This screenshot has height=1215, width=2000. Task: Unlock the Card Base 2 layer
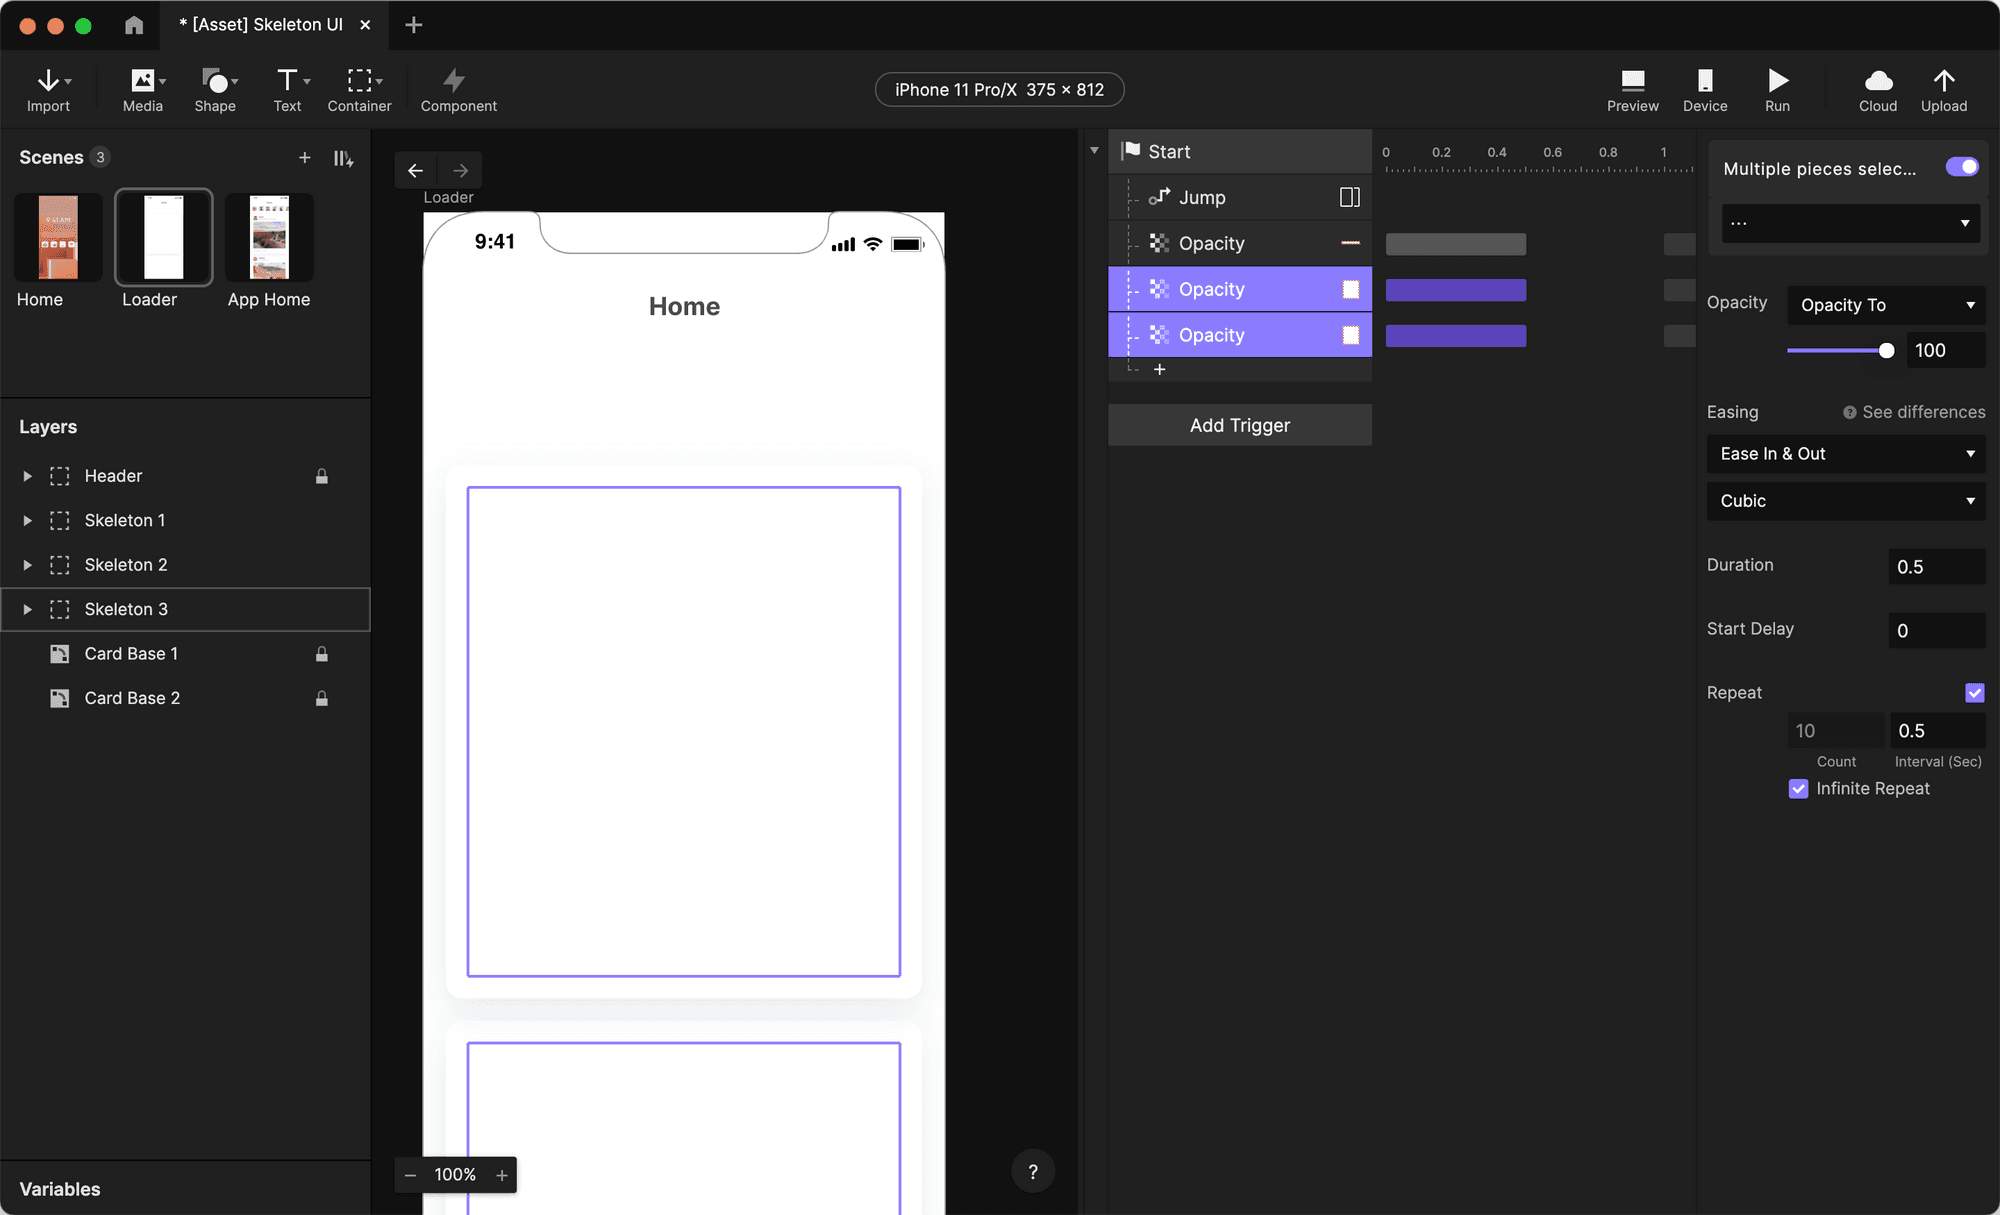point(322,698)
